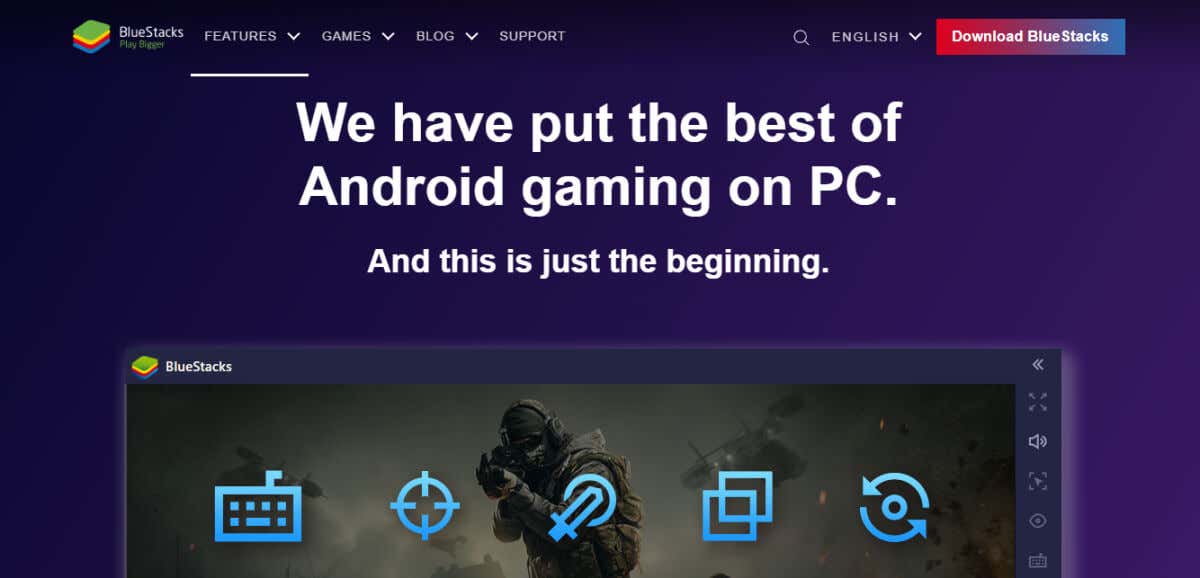This screenshot has width=1200, height=578.
Task: Select the crosshair shooting mode icon
Action: point(425,506)
